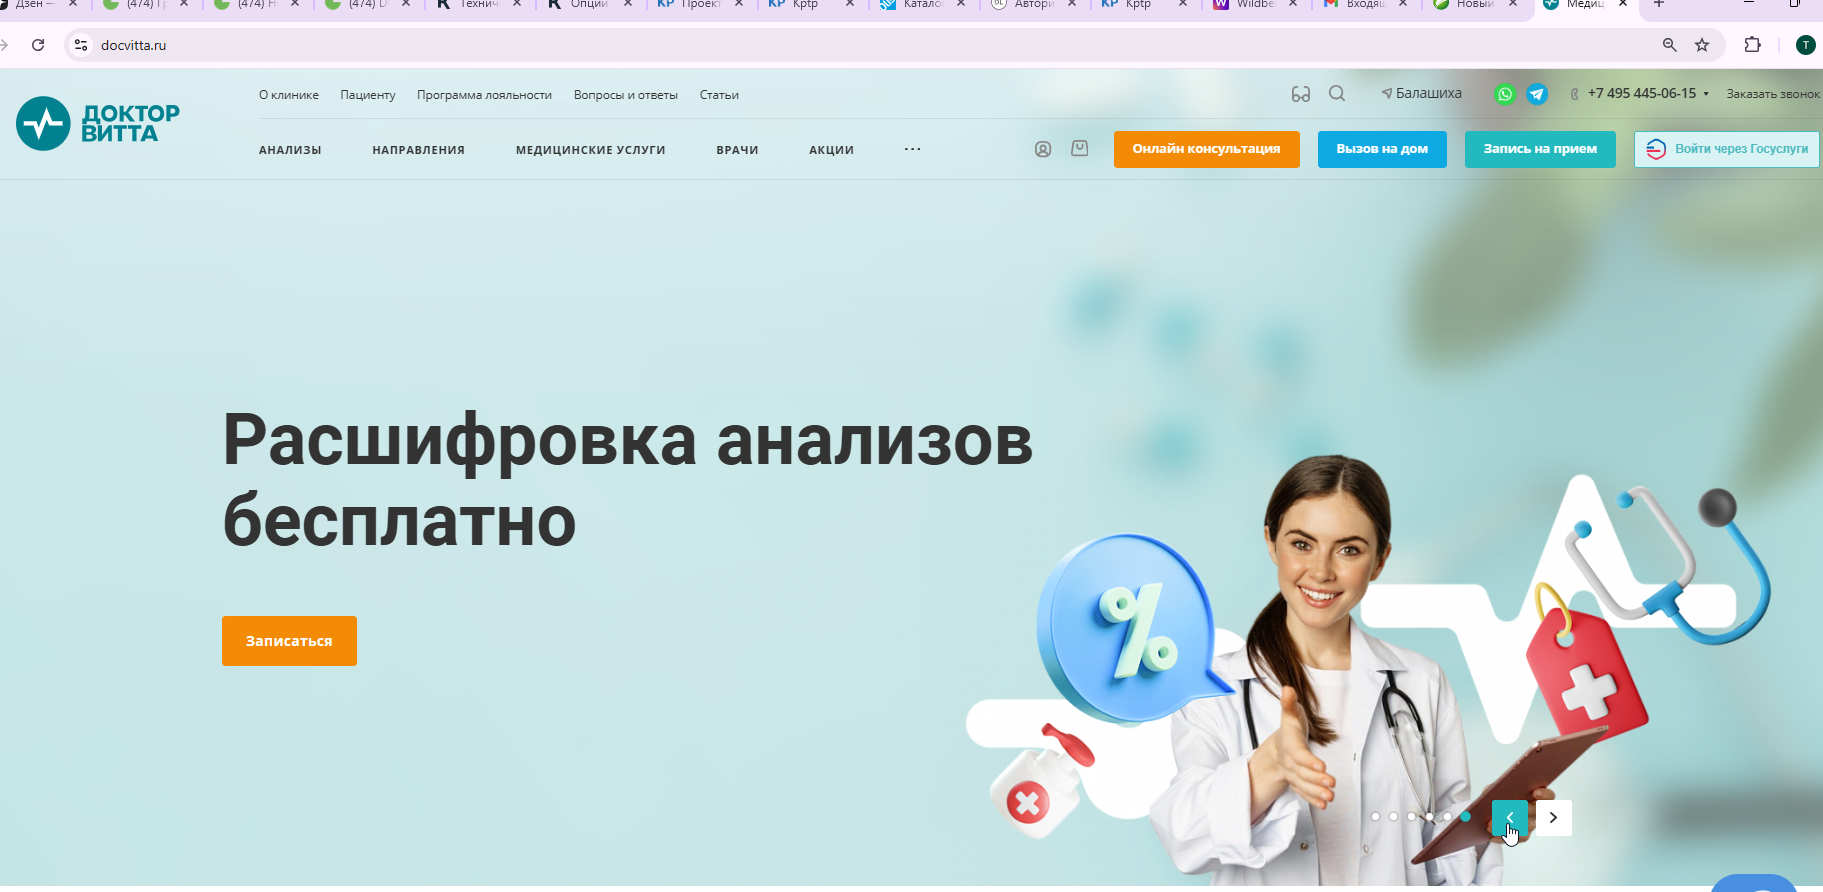Open Пациенту link
Viewport: 1823px width, 892px height.
(367, 95)
